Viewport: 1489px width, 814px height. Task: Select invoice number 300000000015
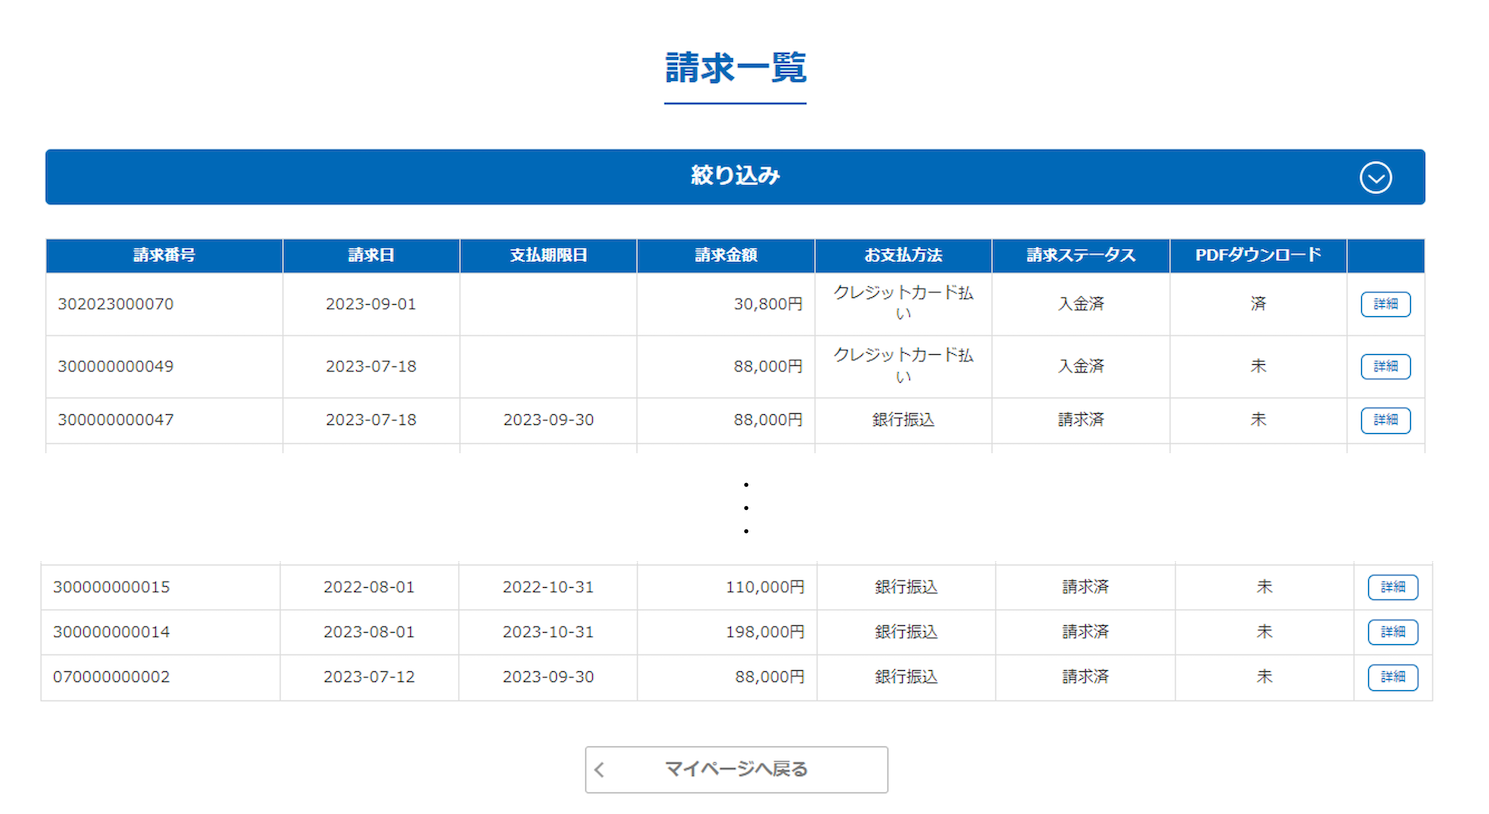[111, 587]
